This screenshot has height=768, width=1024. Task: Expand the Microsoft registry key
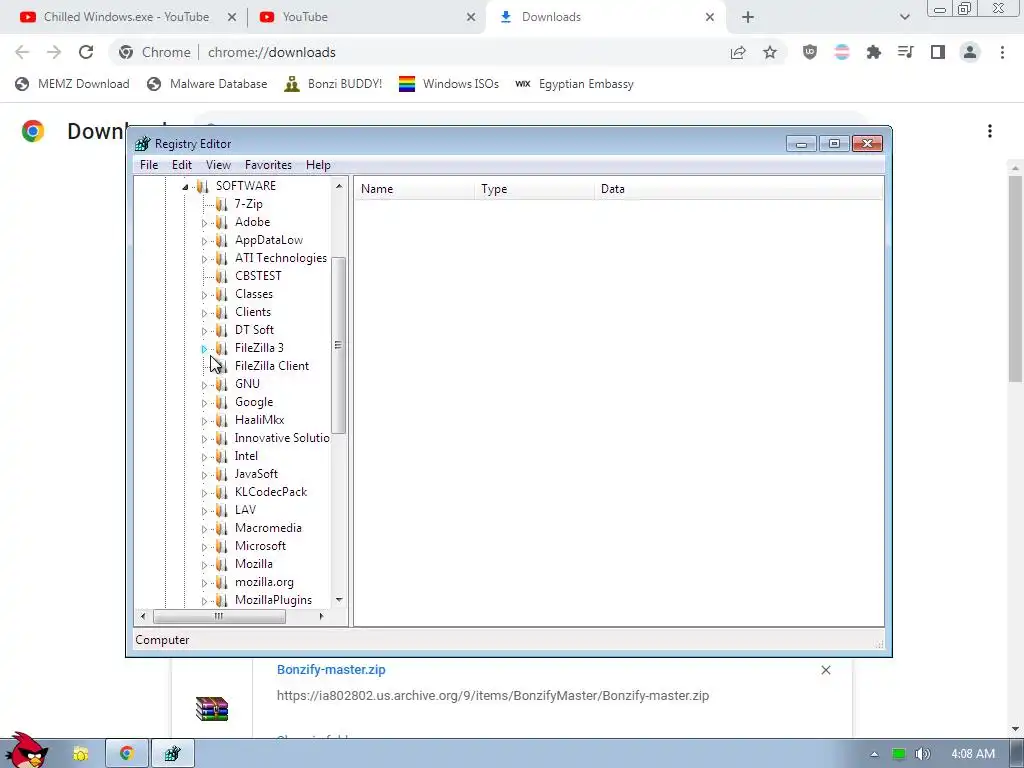(204, 547)
